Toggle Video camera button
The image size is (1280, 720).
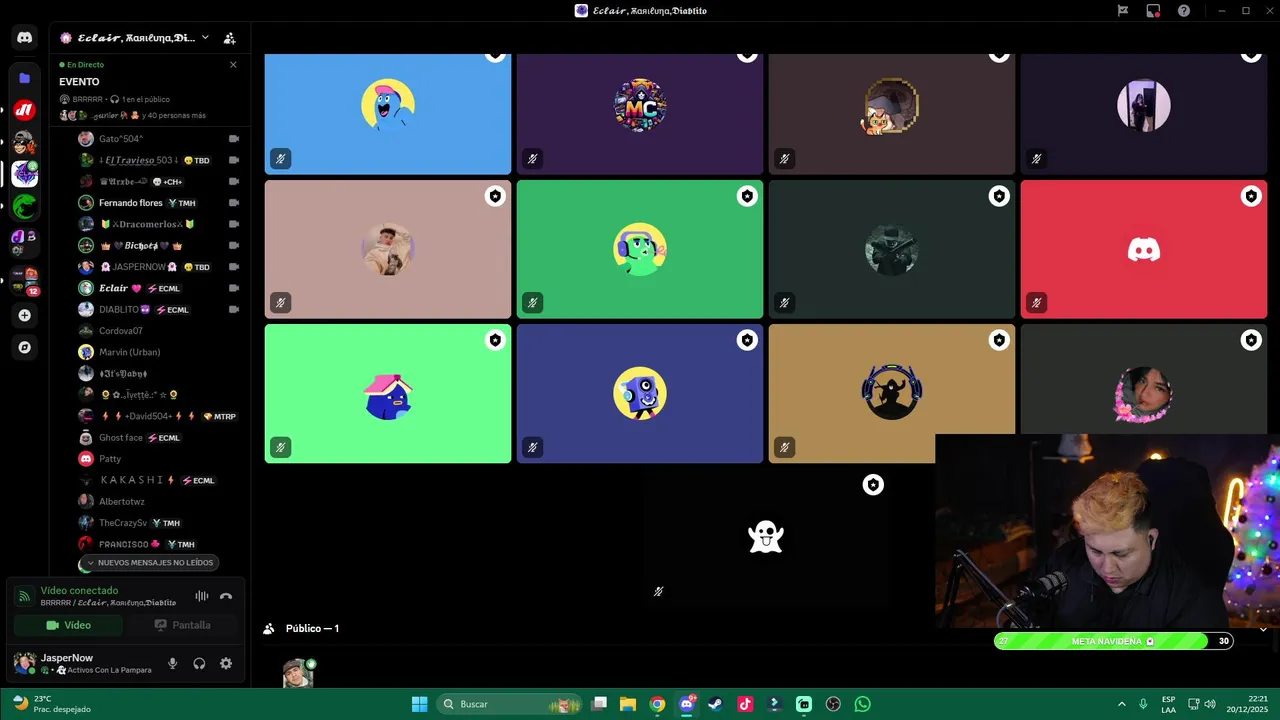[x=68, y=625]
